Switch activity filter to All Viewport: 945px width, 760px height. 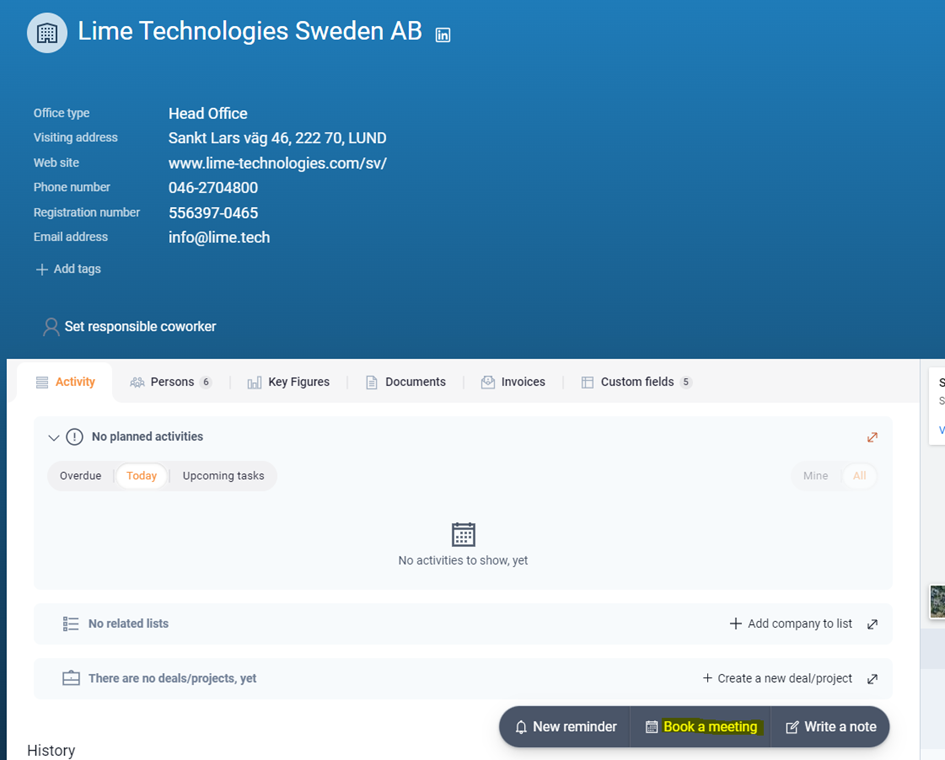859,476
